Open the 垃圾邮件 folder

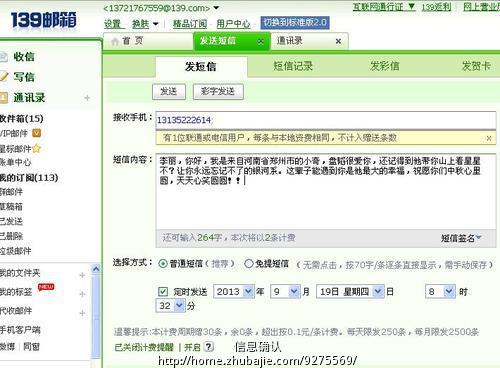pyautogui.click(x=15, y=251)
